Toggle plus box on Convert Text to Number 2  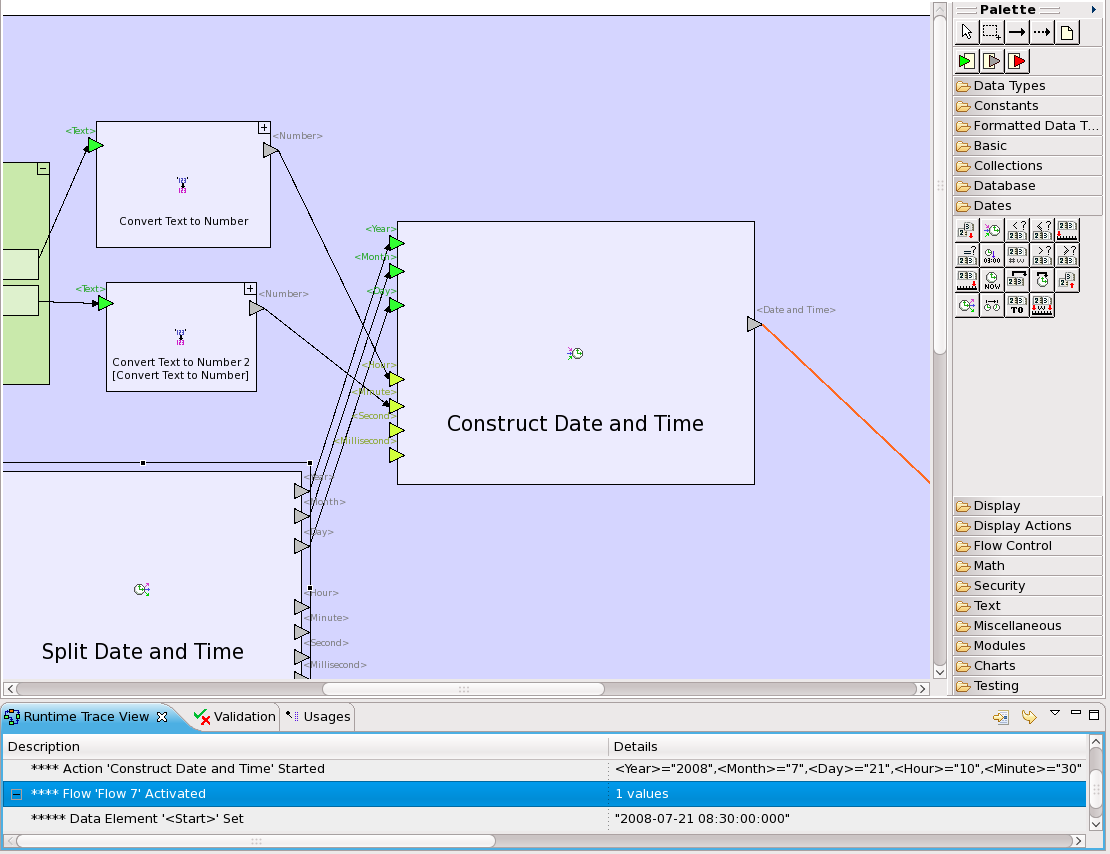coord(250,289)
